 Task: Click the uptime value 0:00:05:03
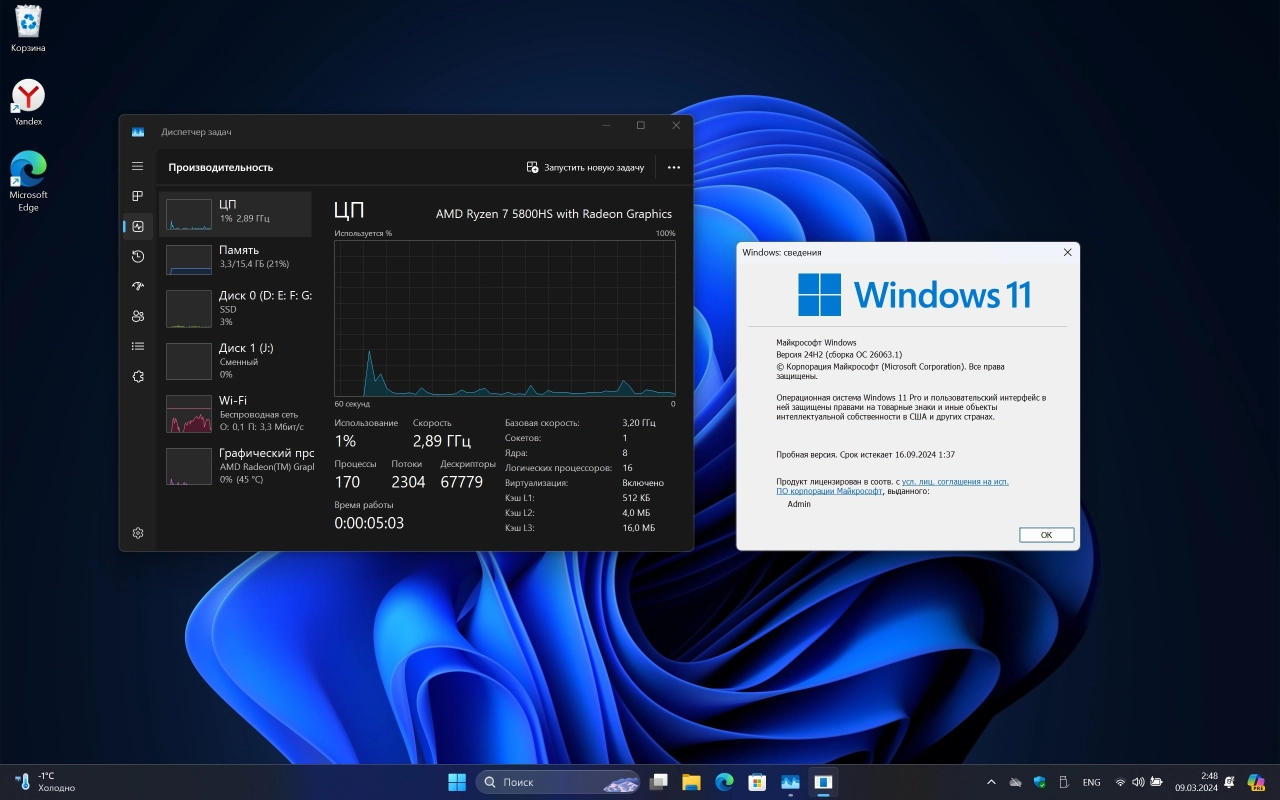(x=369, y=523)
